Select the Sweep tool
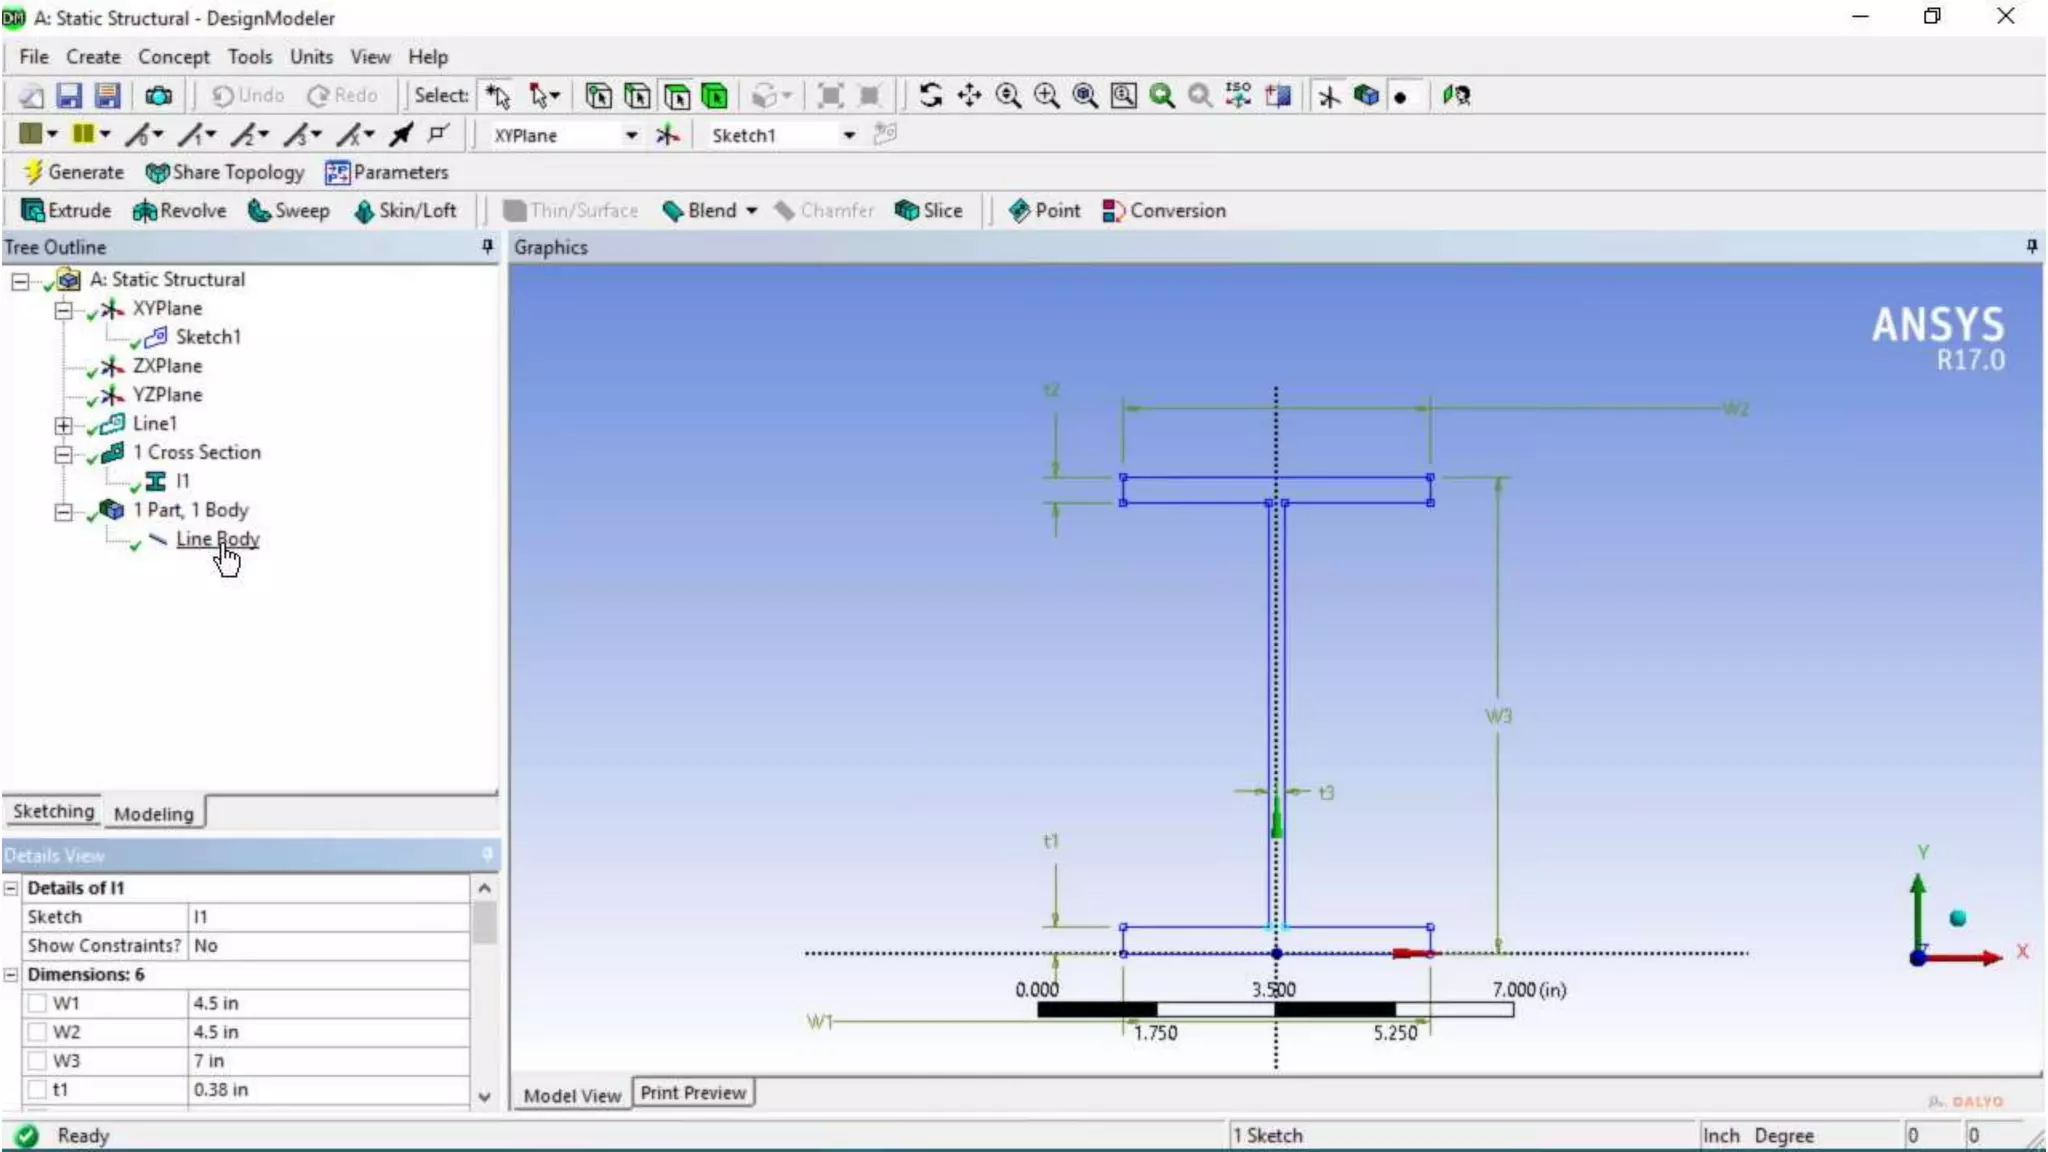2048x1152 pixels. [289, 210]
